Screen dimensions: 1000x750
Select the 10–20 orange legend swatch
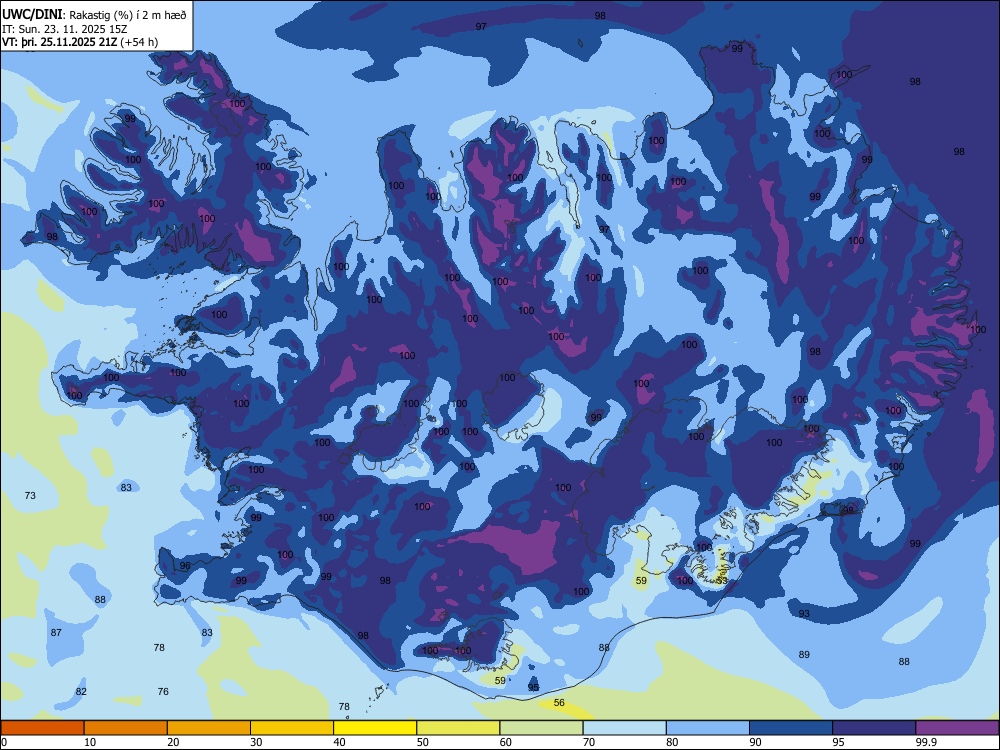pyautogui.click(x=126, y=728)
